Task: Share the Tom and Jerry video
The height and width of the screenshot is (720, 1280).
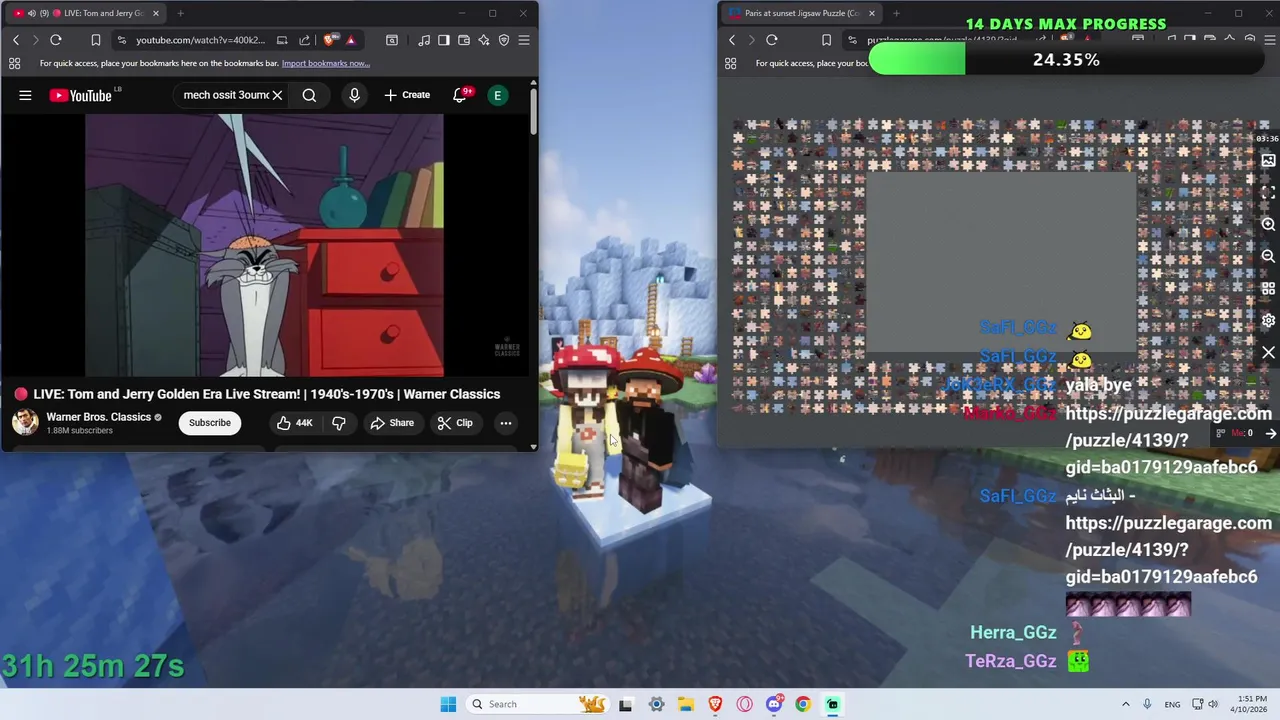Action: coord(392,423)
